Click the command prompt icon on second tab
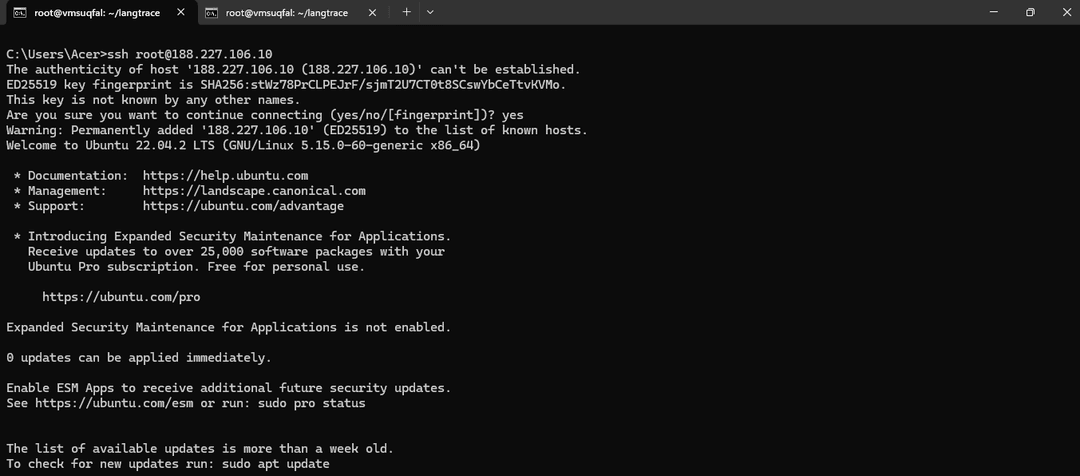 tap(211, 13)
